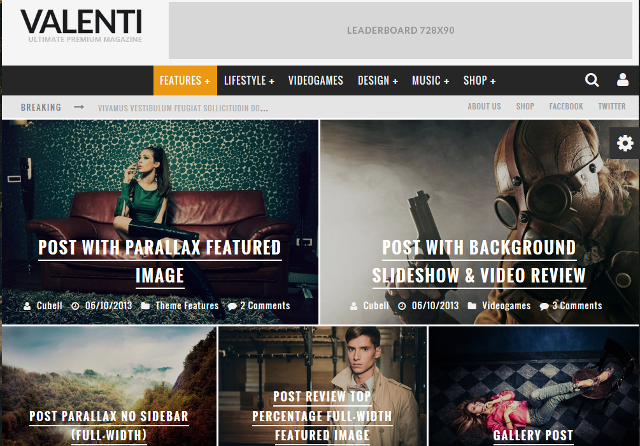The height and width of the screenshot is (446, 640).
Task: Open the search magnifier icon
Action: (591, 80)
